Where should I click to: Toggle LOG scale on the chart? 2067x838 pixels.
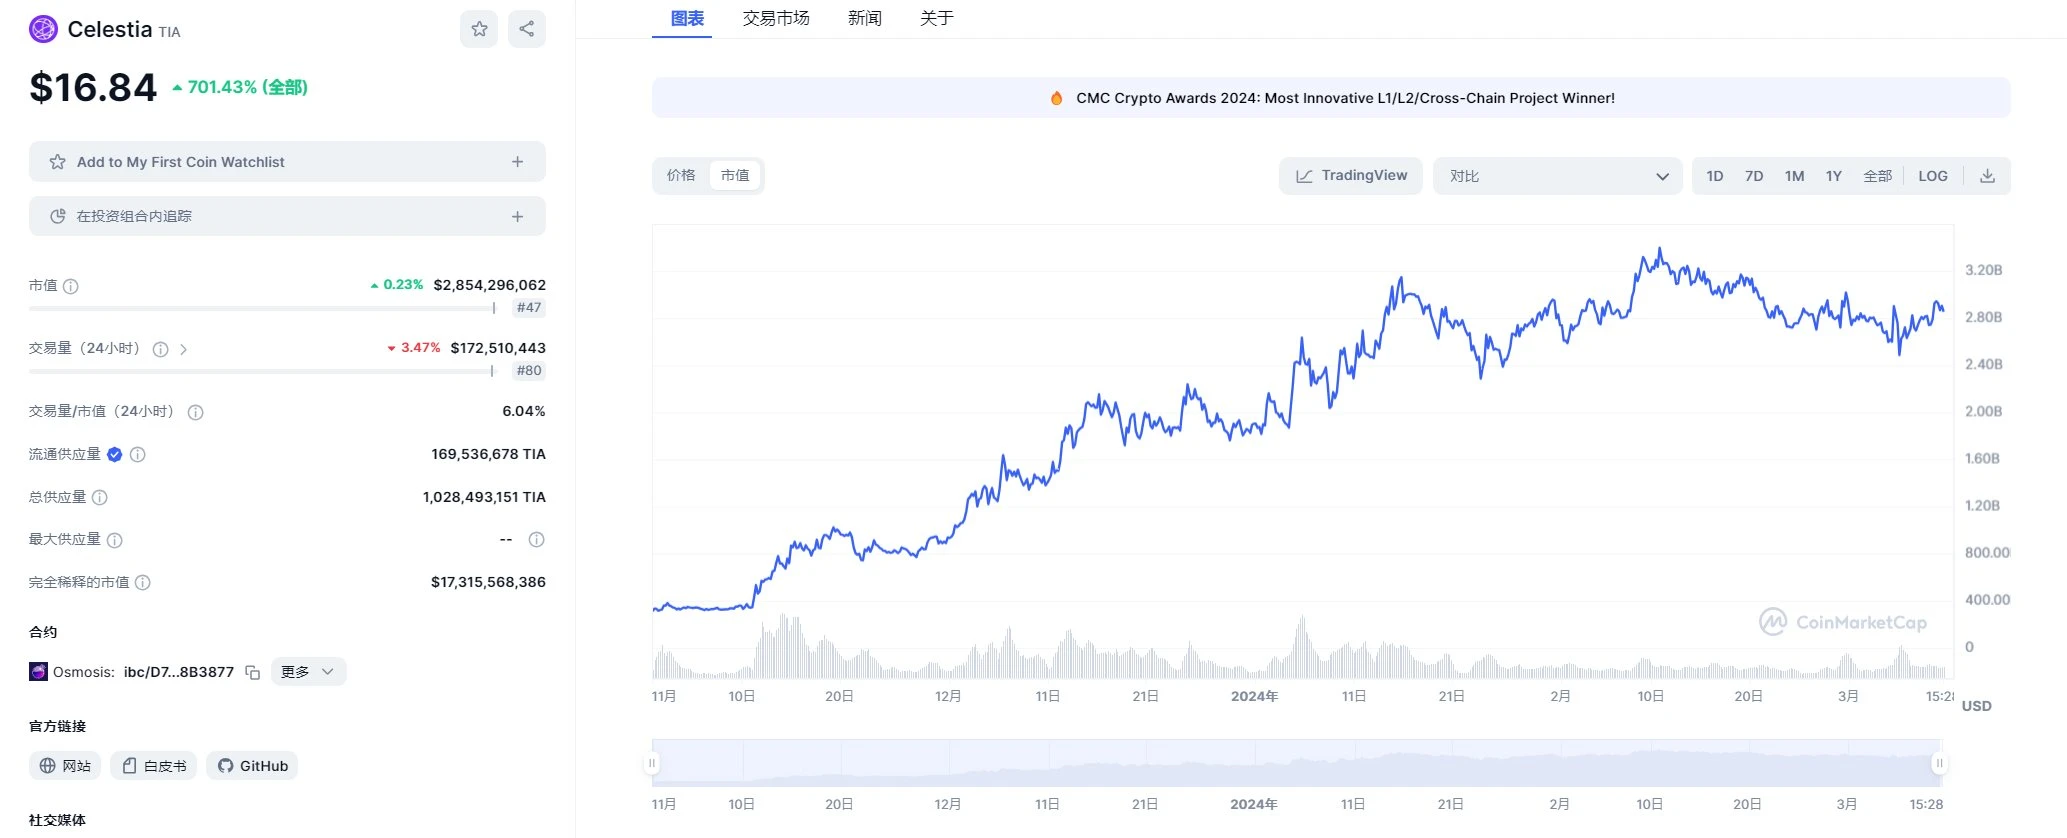(x=1932, y=176)
